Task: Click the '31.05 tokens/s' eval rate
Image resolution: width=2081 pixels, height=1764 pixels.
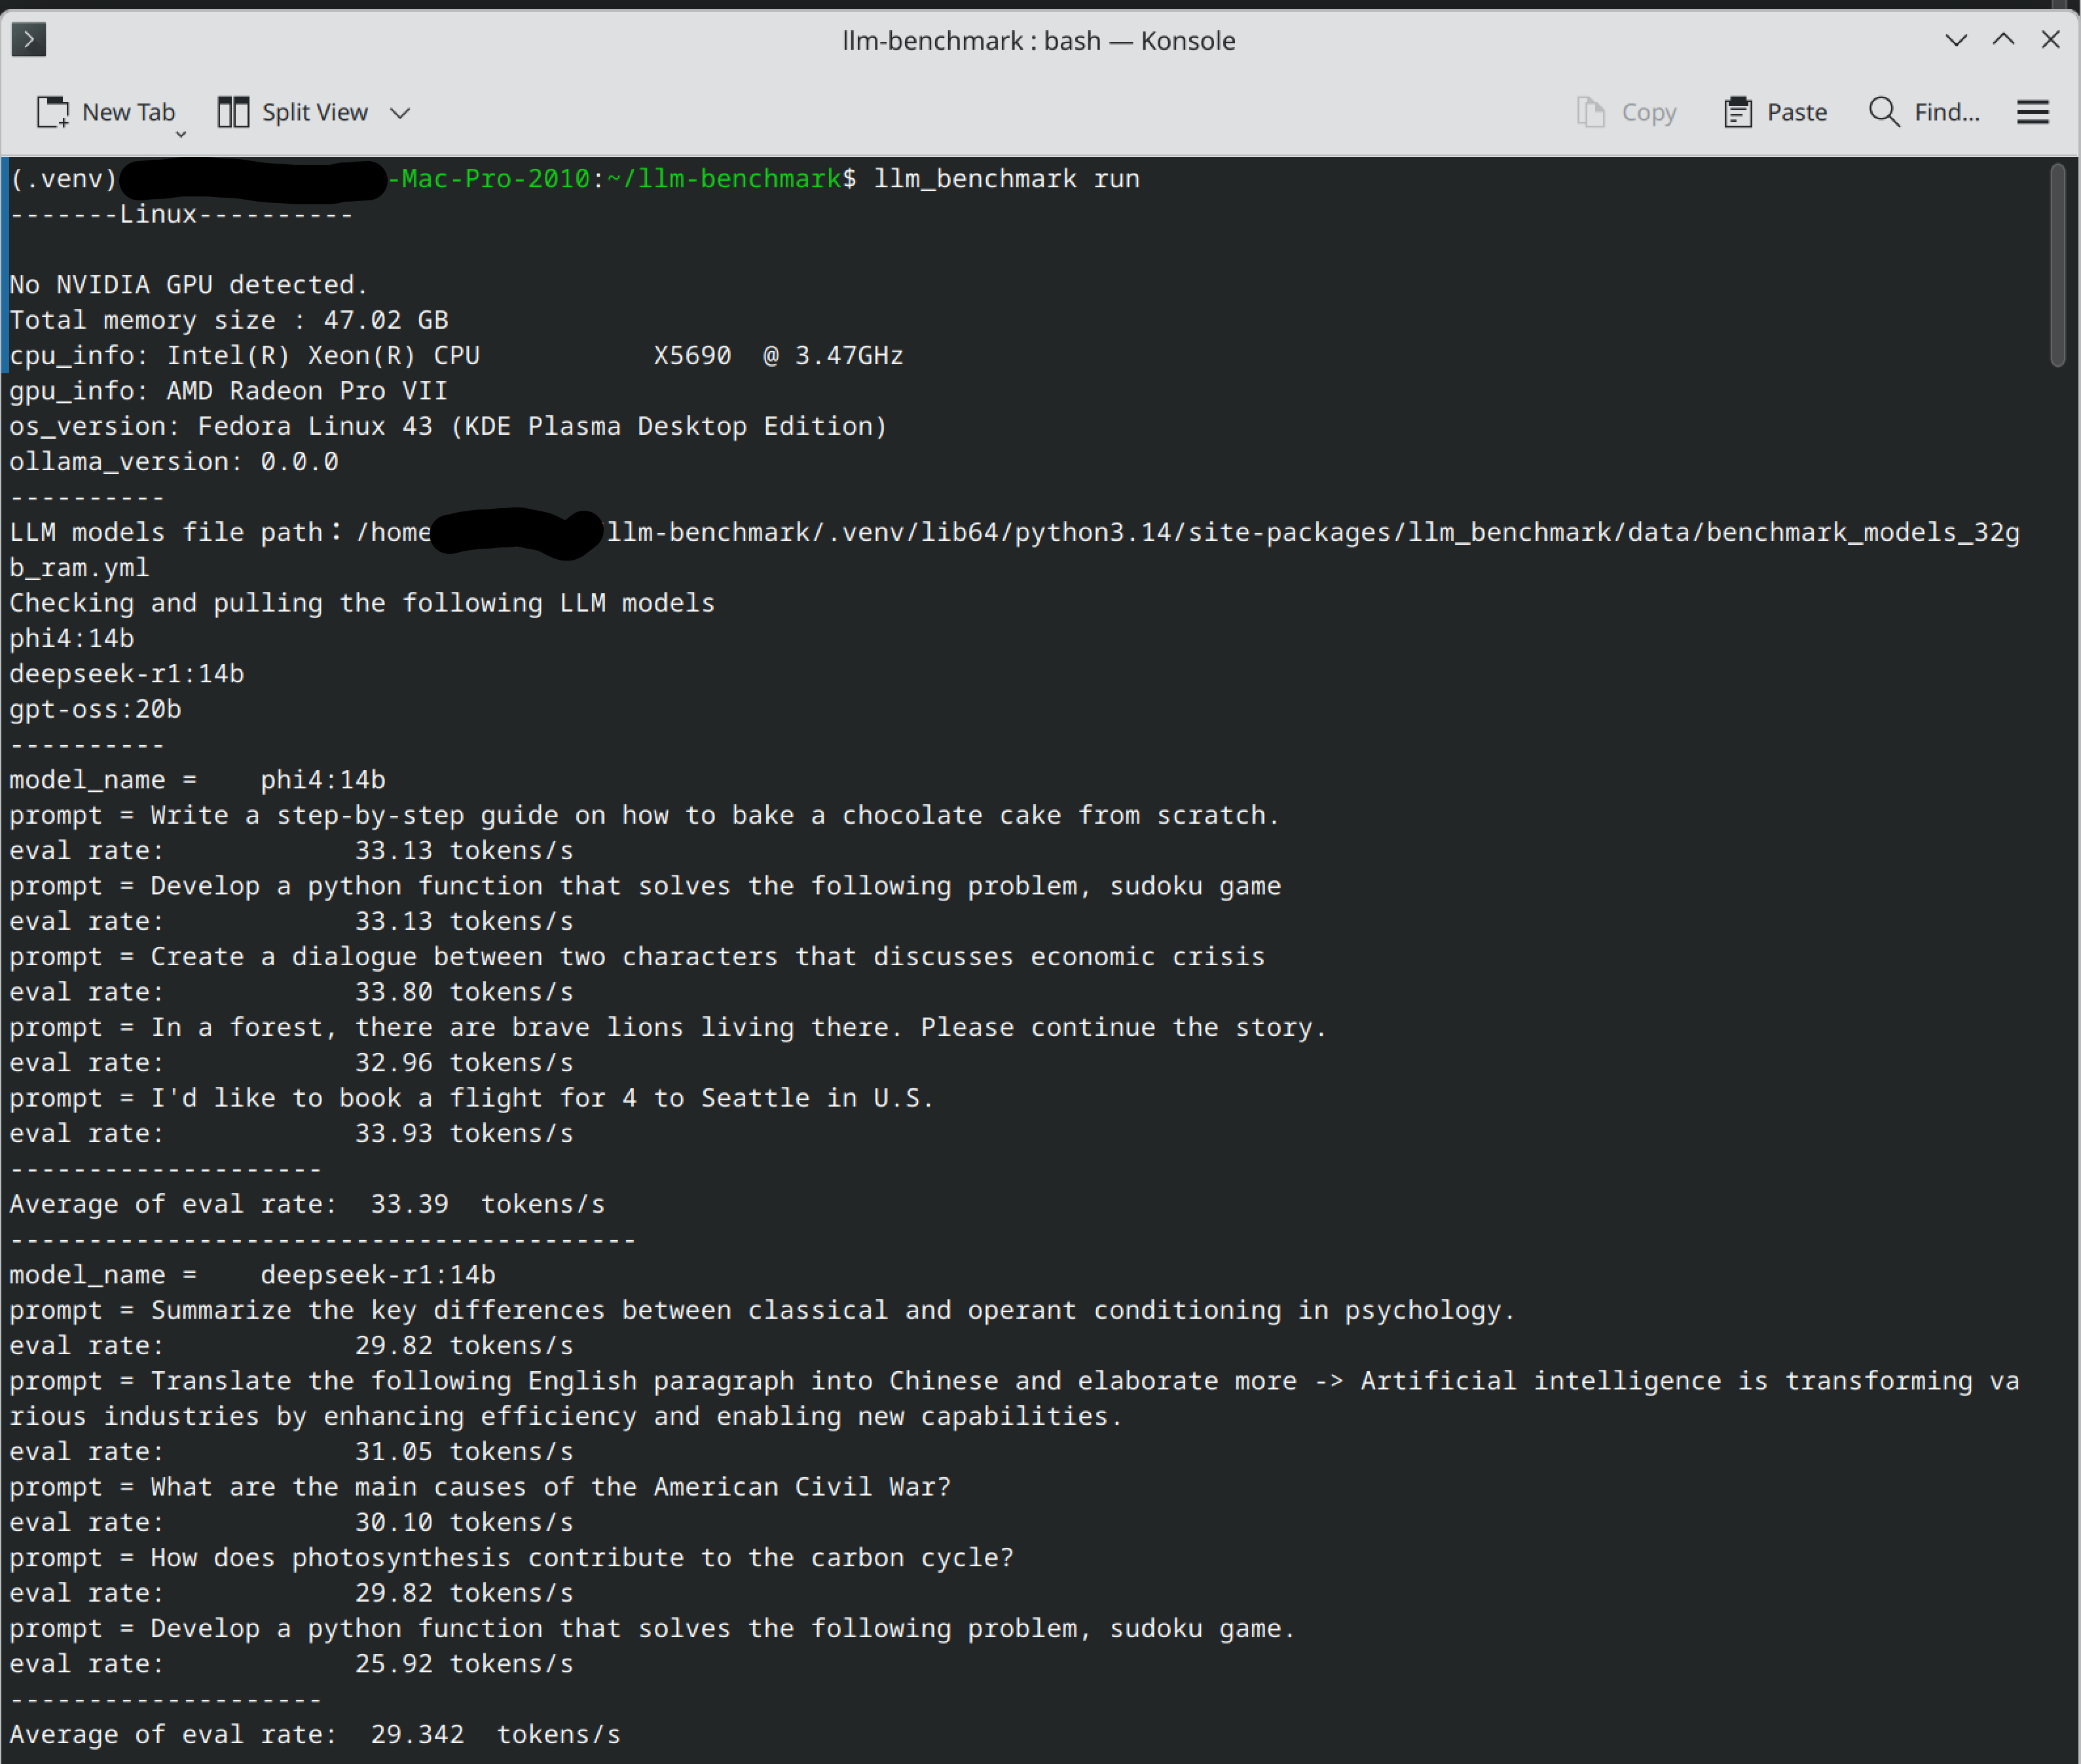Action: 464,1452
